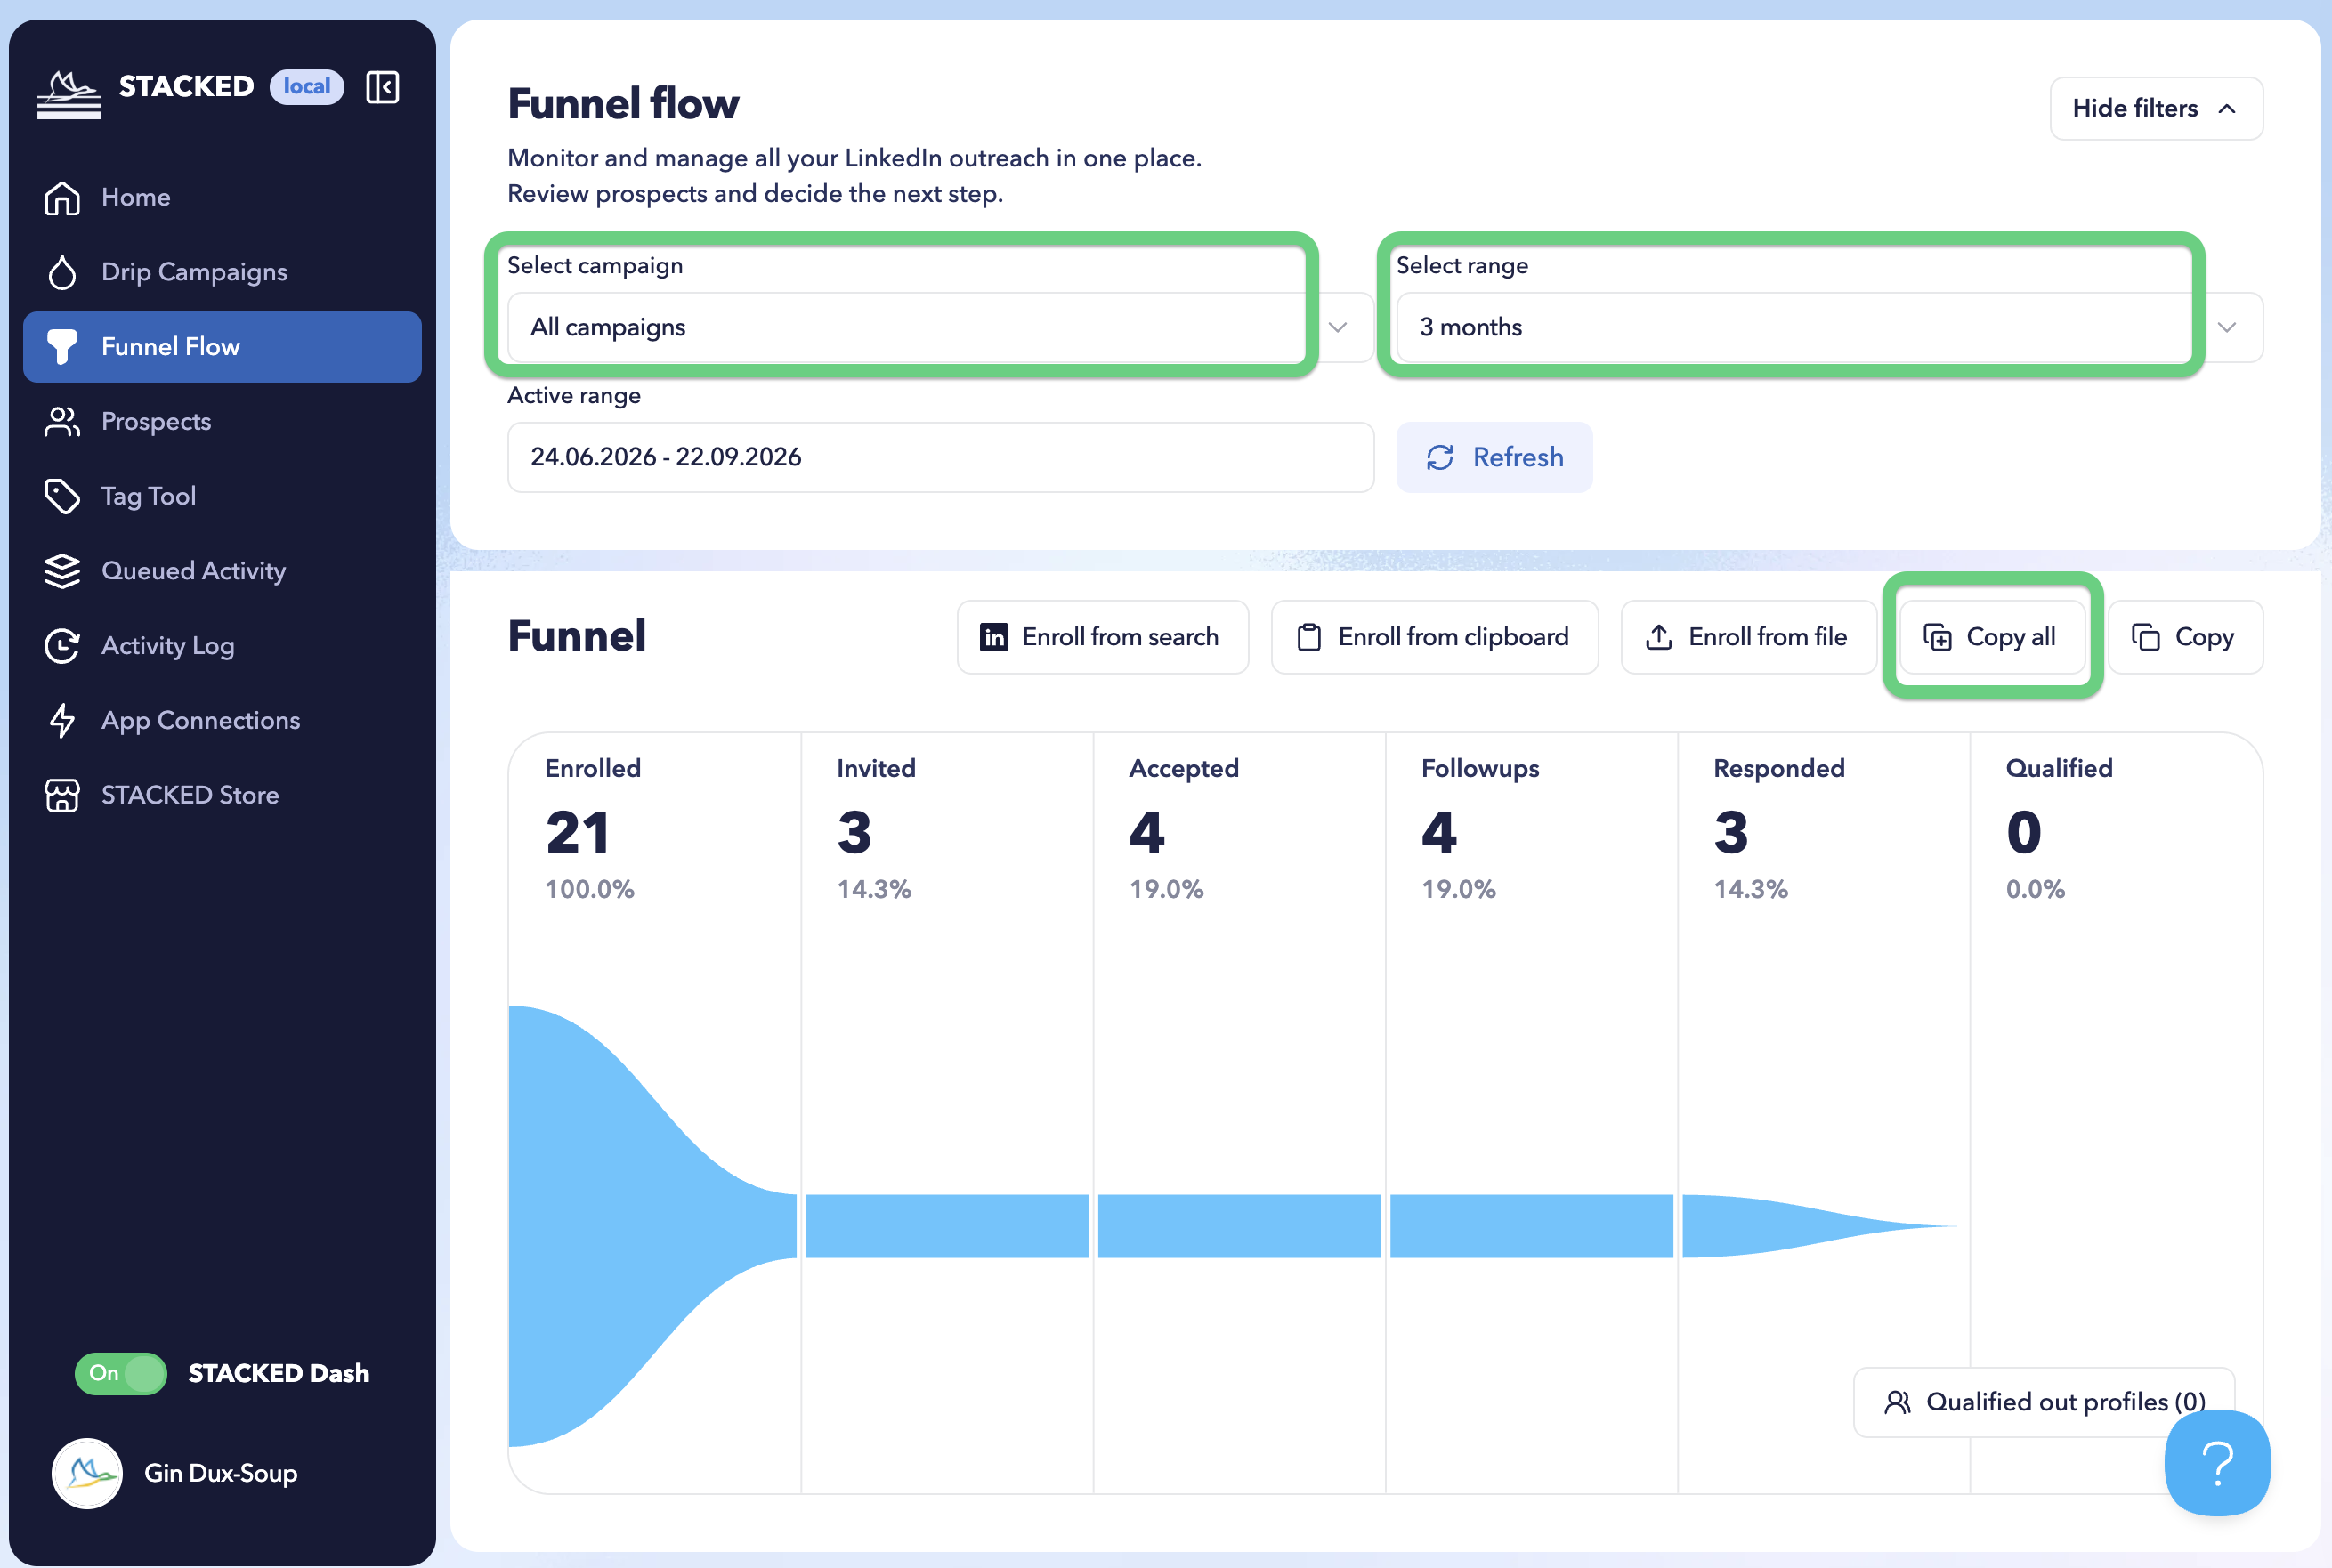
Task: Collapse filters with Hide filters button
Action: pyautogui.click(x=2156, y=108)
